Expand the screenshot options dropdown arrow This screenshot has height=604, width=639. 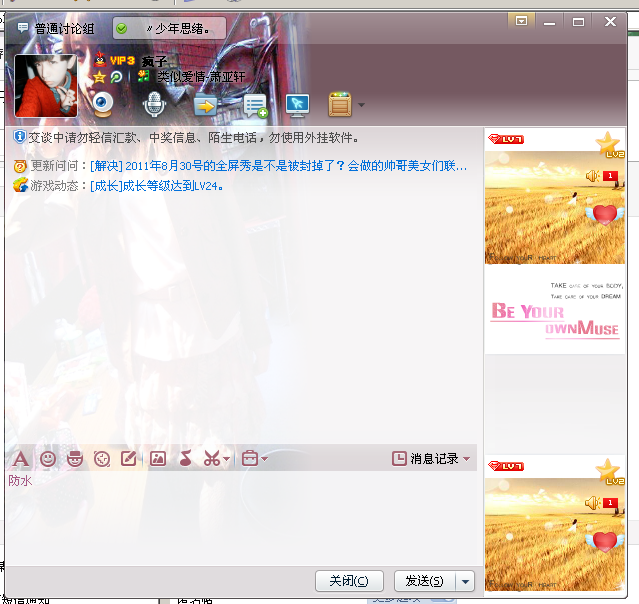[227, 459]
